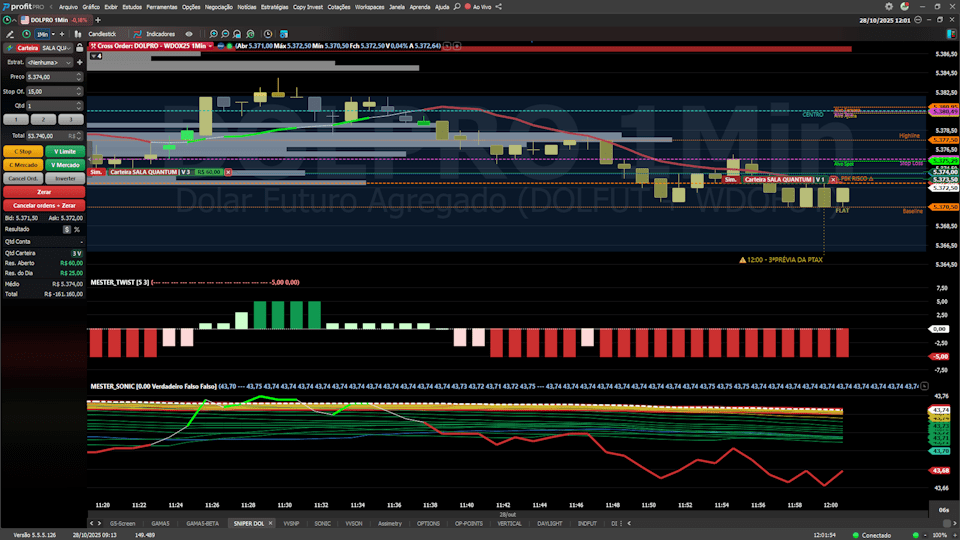
Task: Open the Ferramentas menu
Action: pos(161,6)
